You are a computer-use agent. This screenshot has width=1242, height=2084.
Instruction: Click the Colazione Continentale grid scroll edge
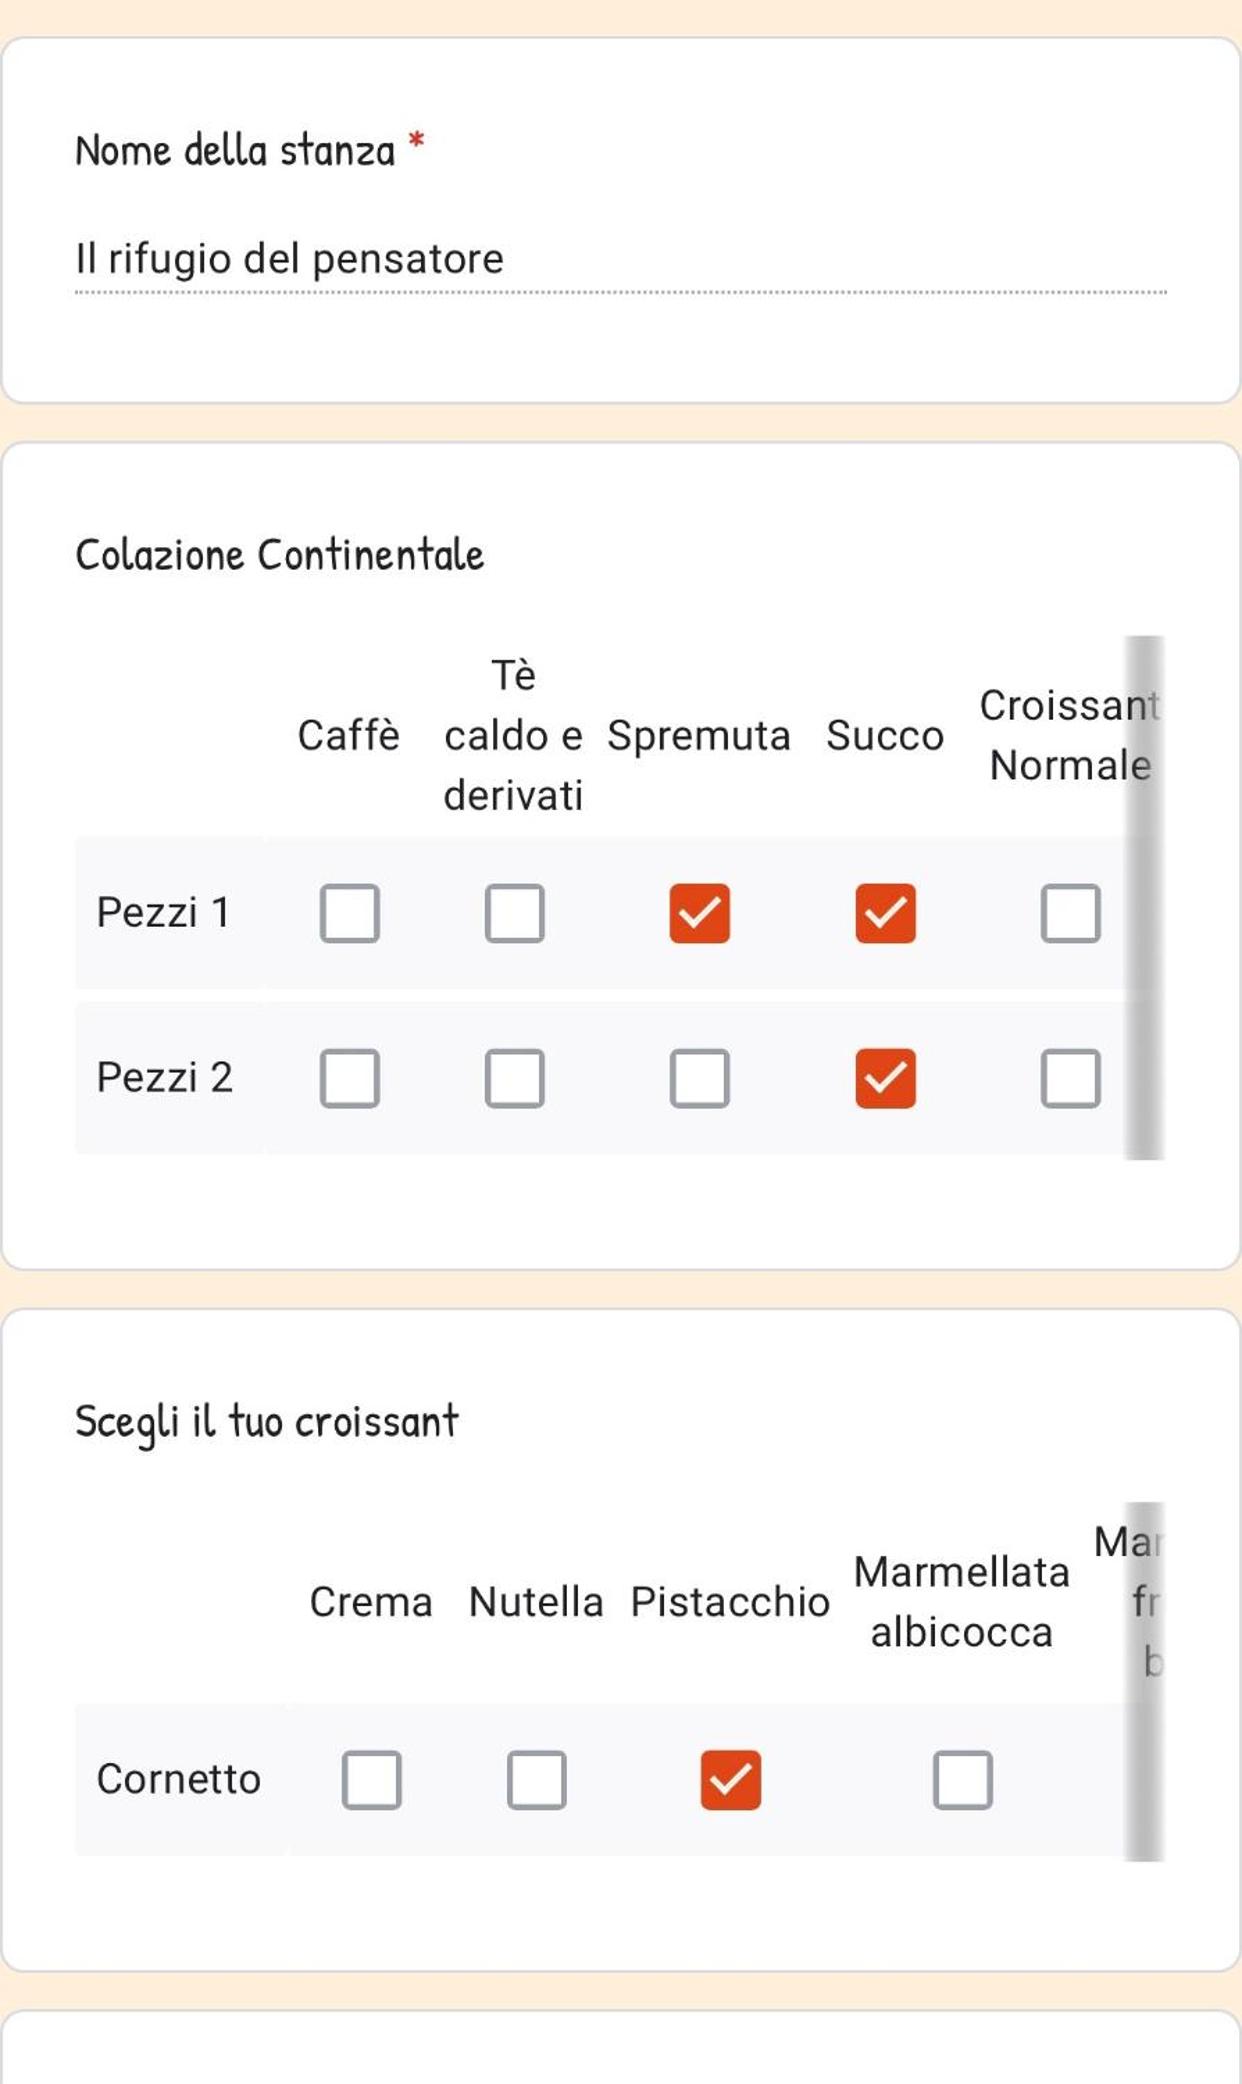click(1145, 897)
